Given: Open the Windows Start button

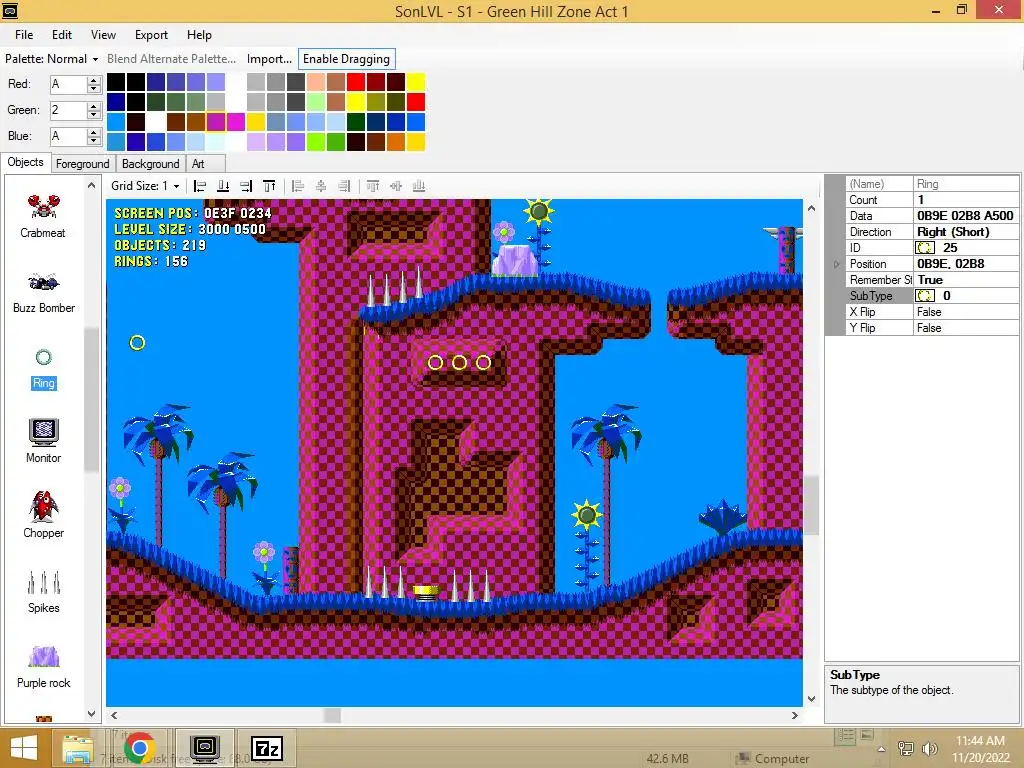Looking at the screenshot, I should (x=24, y=748).
